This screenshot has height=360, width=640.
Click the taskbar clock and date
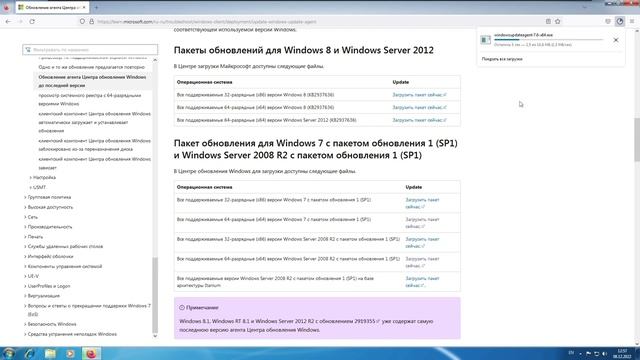click(x=622, y=353)
